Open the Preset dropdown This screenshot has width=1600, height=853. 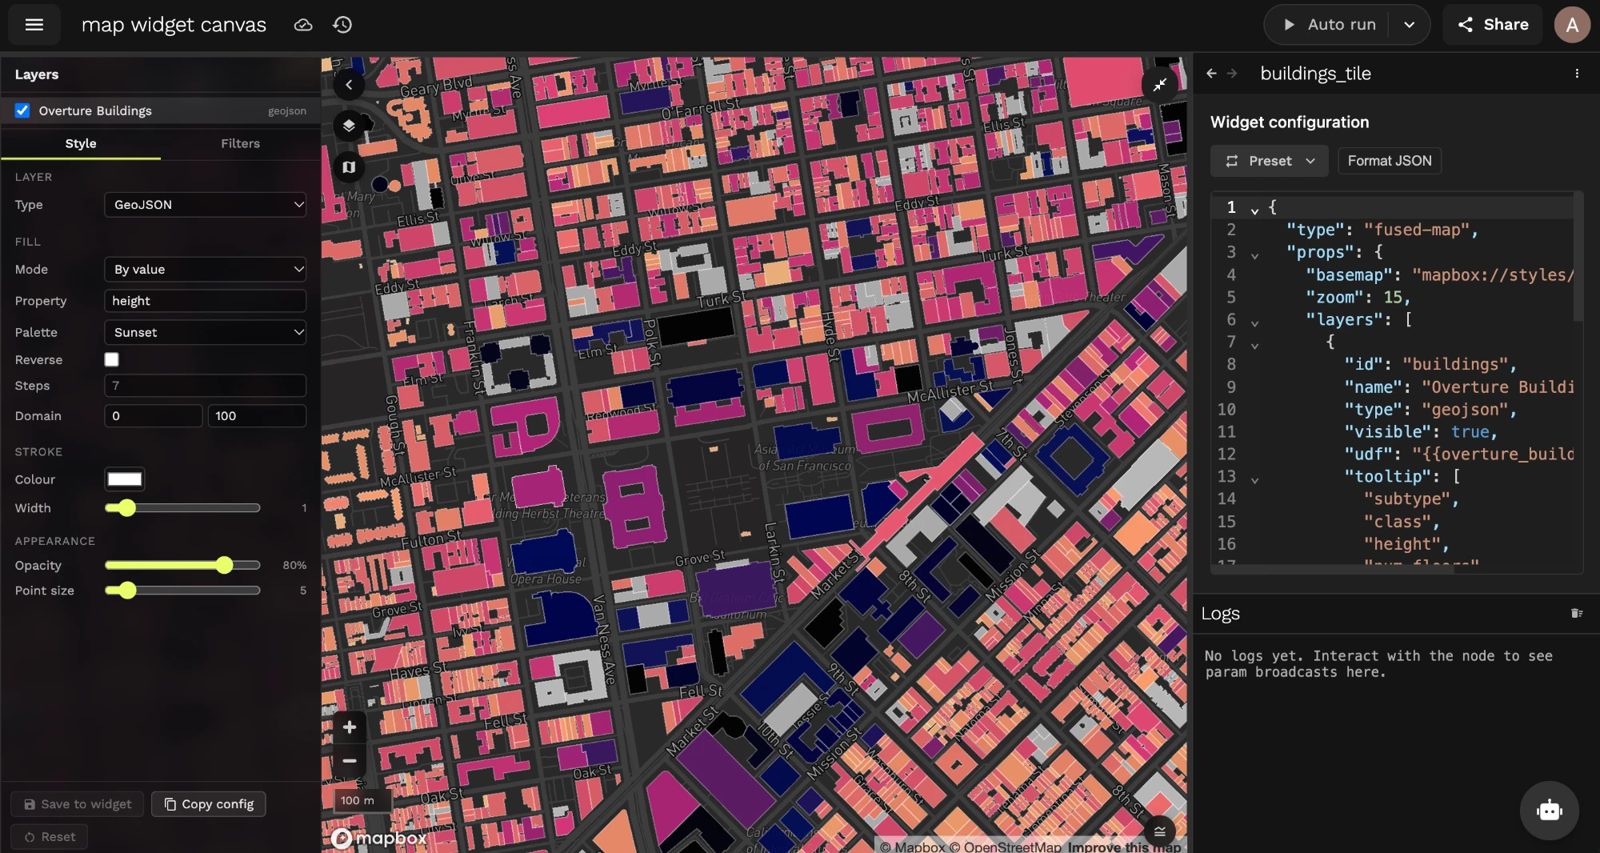click(1270, 161)
